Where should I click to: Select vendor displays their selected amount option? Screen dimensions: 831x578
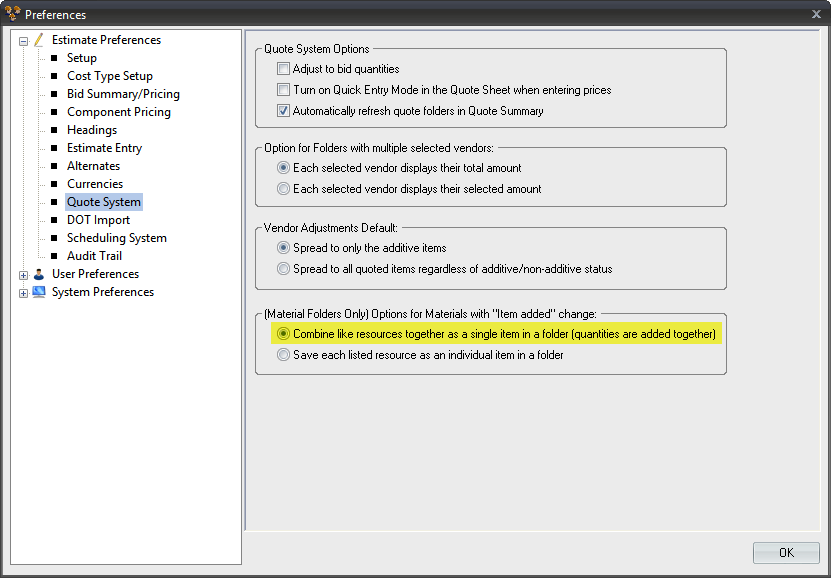pyautogui.click(x=284, y=189)
